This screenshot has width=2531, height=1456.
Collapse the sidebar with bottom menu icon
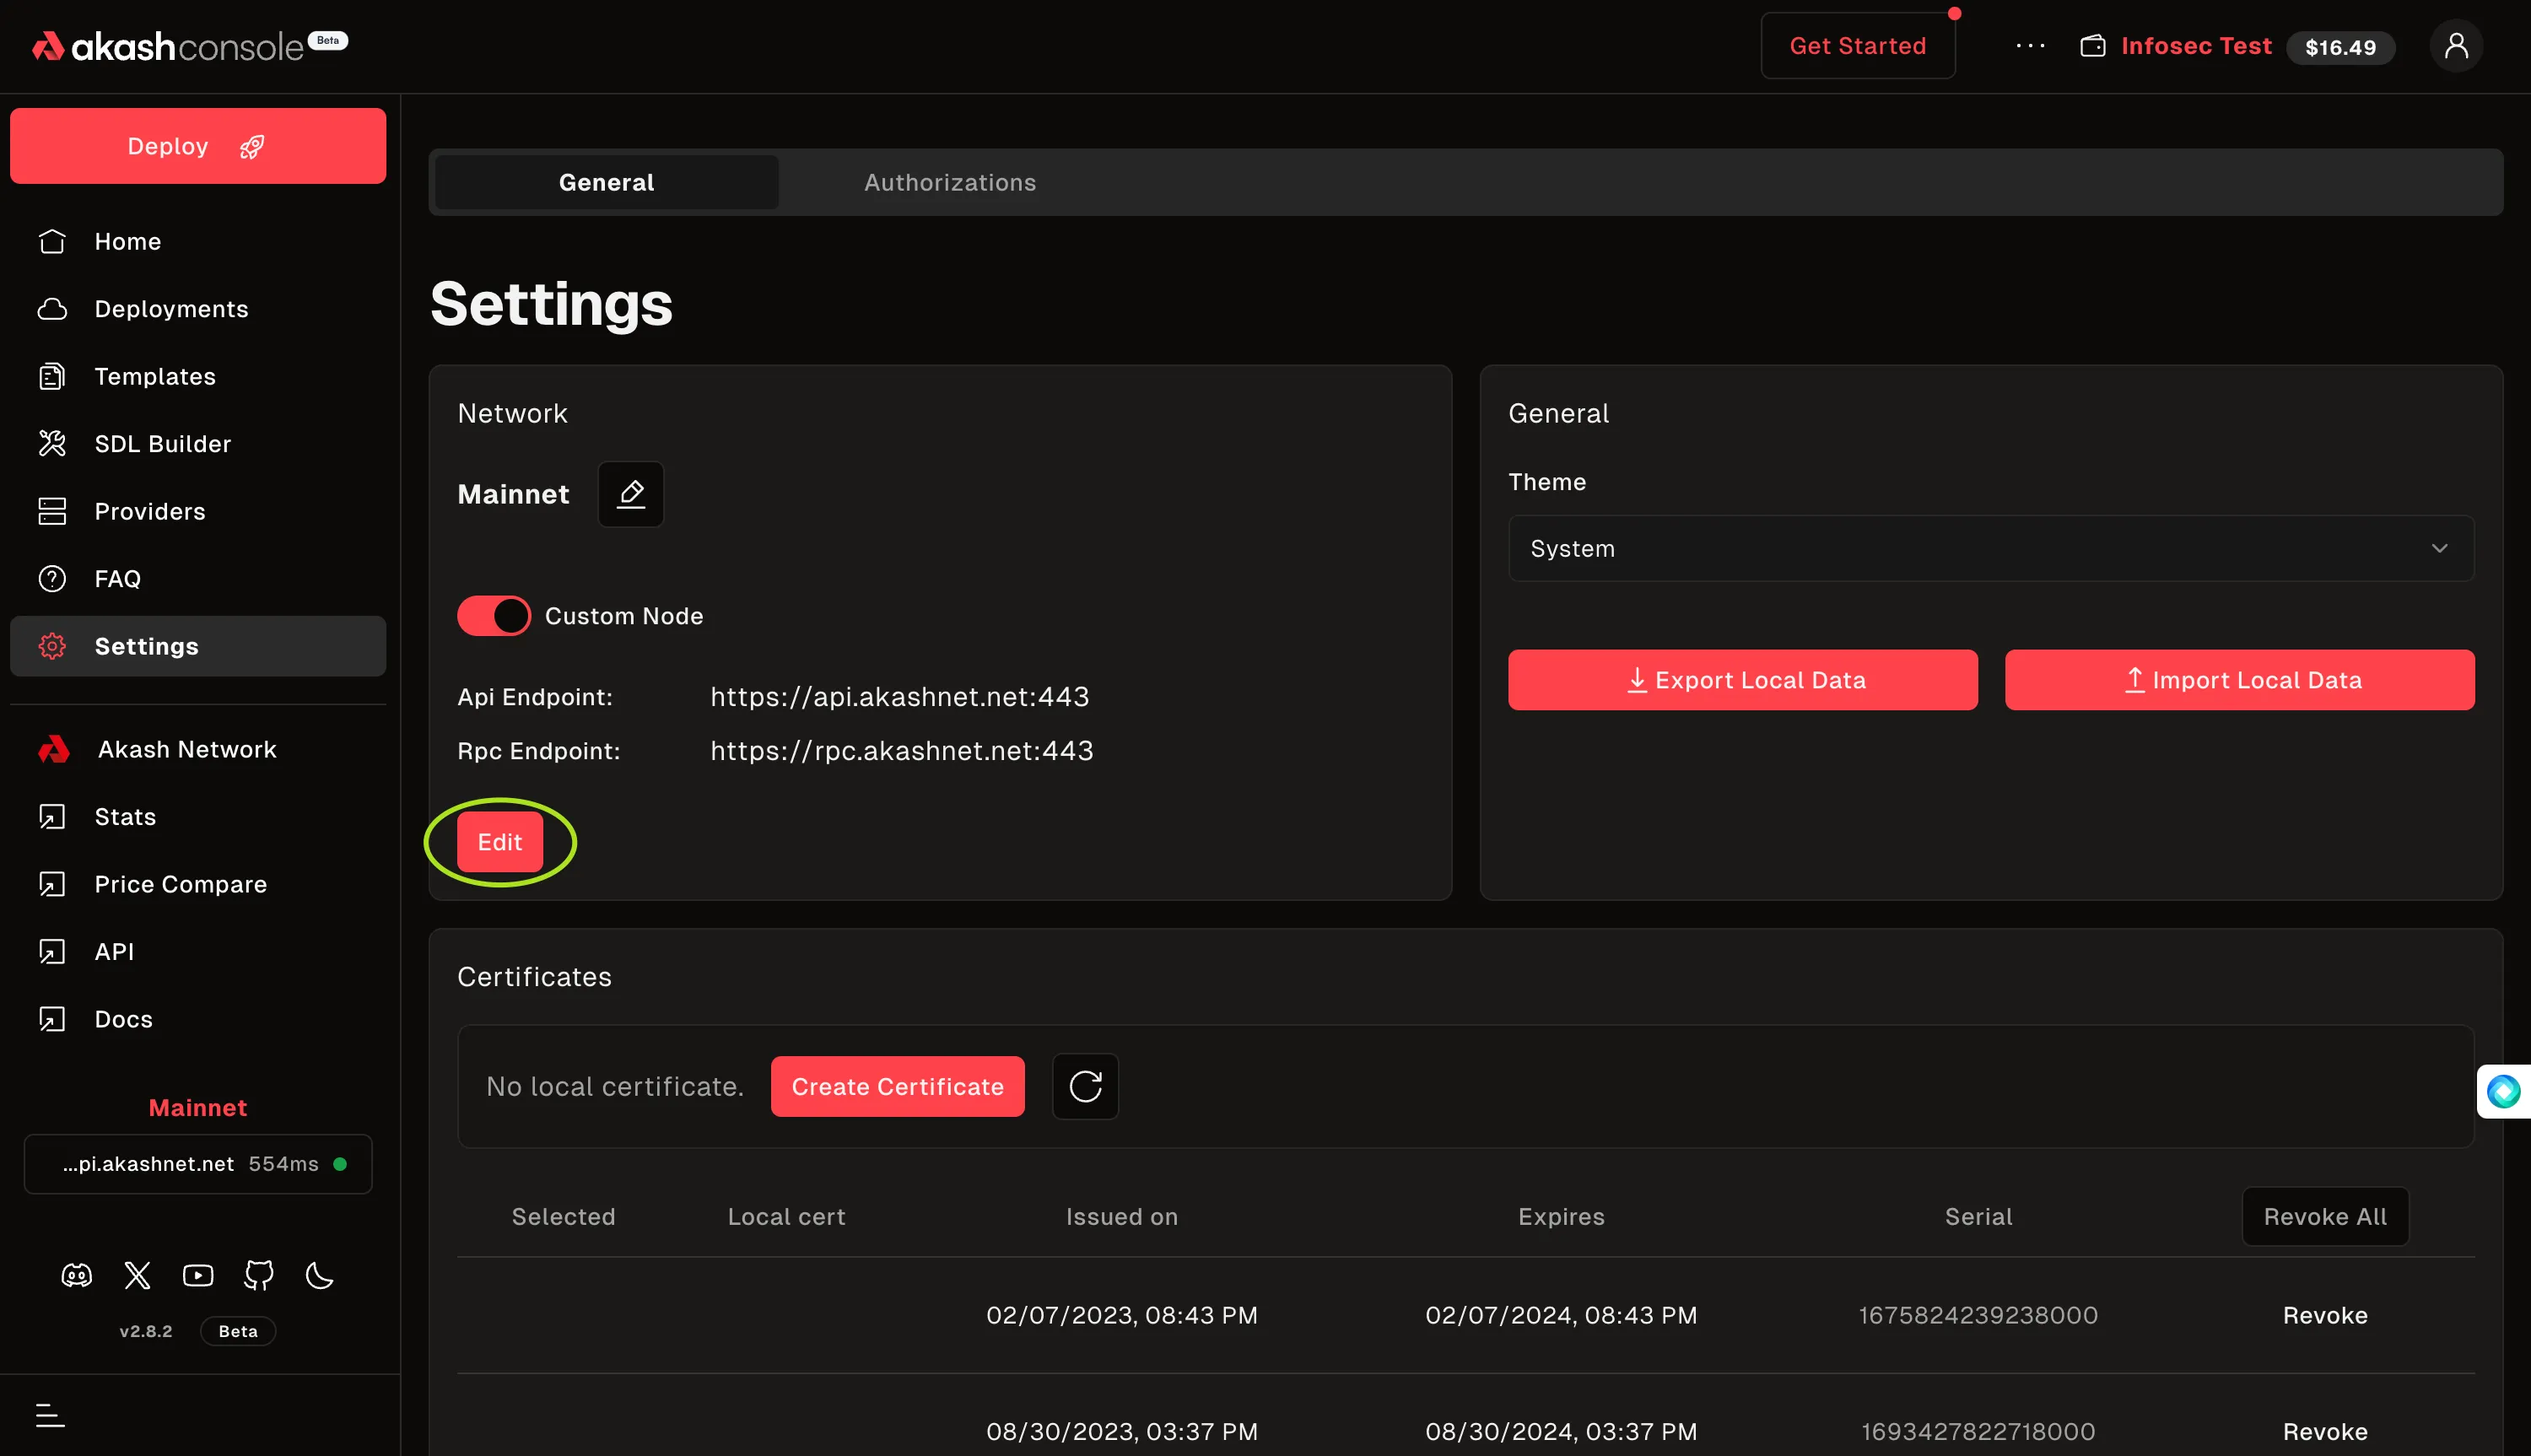50,1415
